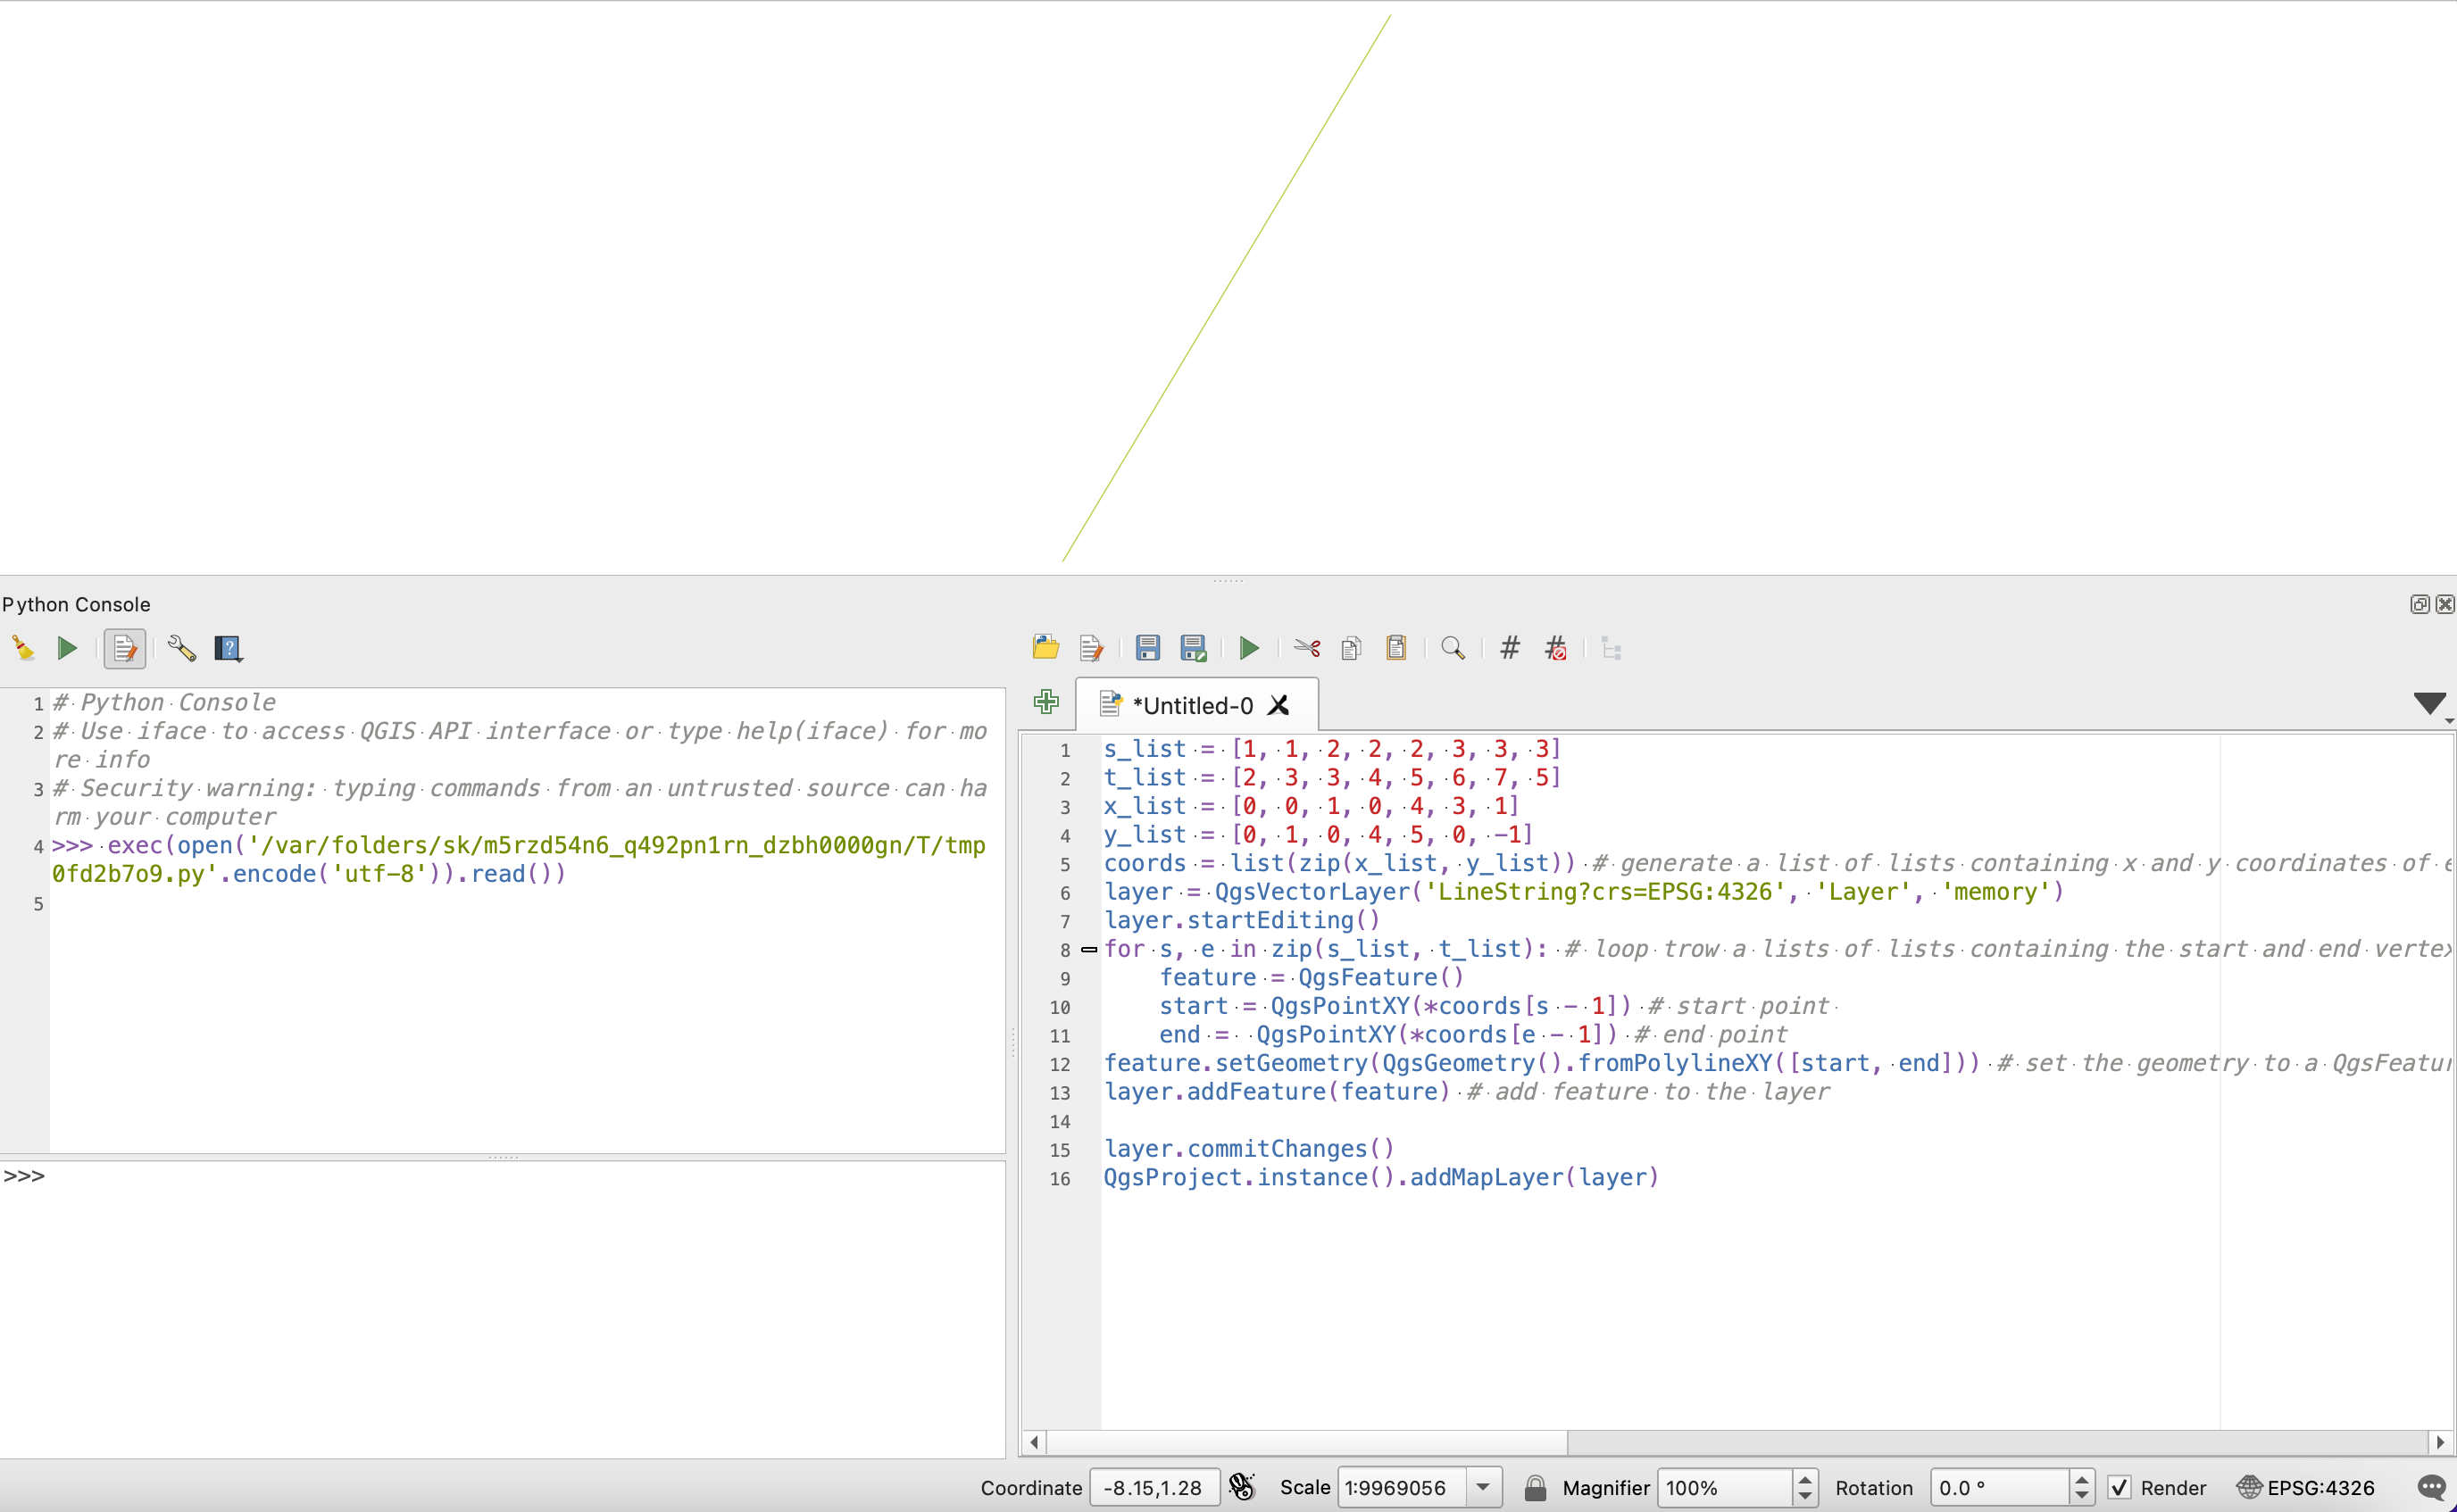
Task: Copy selected code in editor
Action: click(x=1351, y=648)
